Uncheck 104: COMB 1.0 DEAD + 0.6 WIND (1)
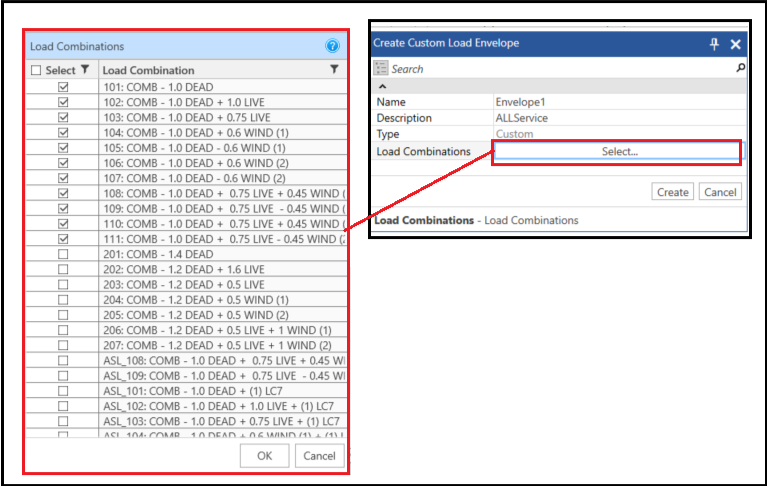The width and height of the screenshot is (767, 486). pos(63,133)
